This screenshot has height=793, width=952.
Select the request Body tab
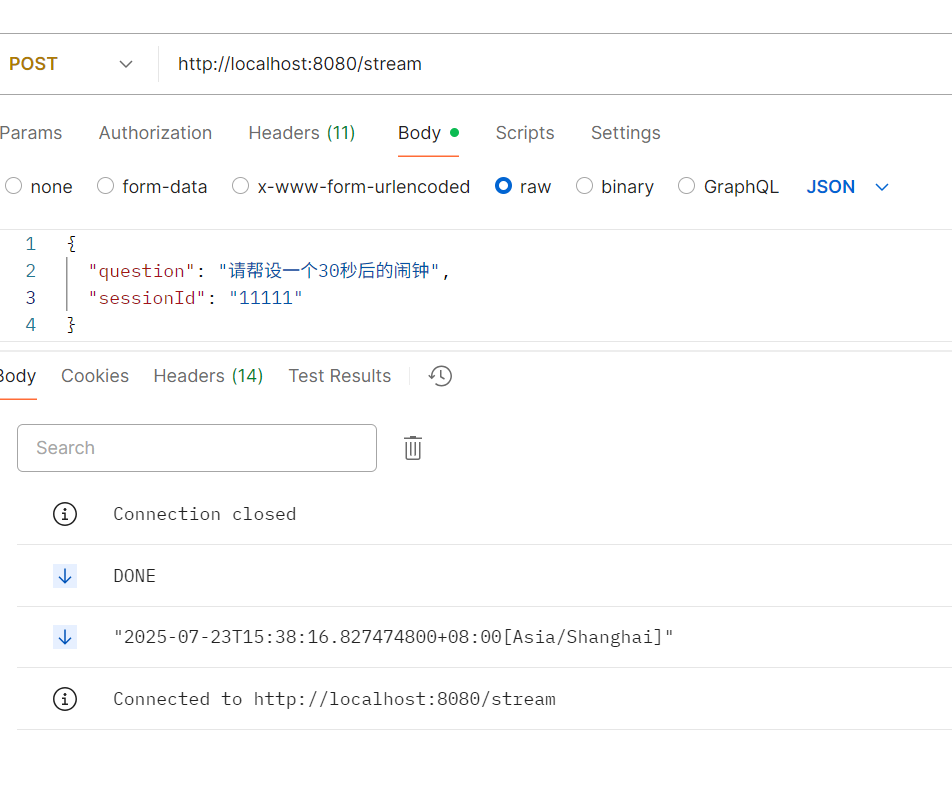[428, 133]
